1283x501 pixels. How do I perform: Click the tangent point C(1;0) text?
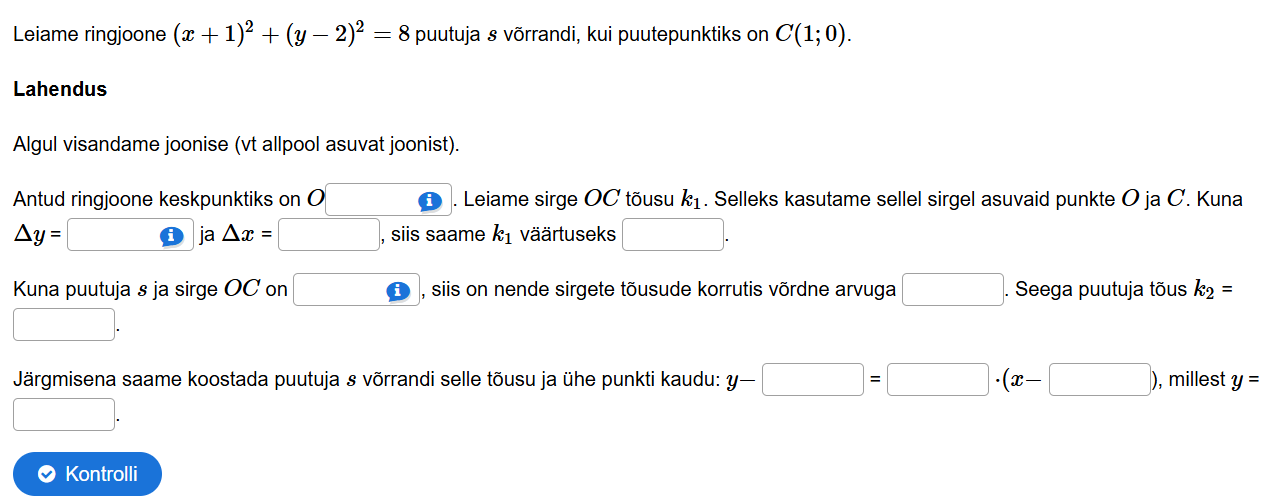click(814, 34)
